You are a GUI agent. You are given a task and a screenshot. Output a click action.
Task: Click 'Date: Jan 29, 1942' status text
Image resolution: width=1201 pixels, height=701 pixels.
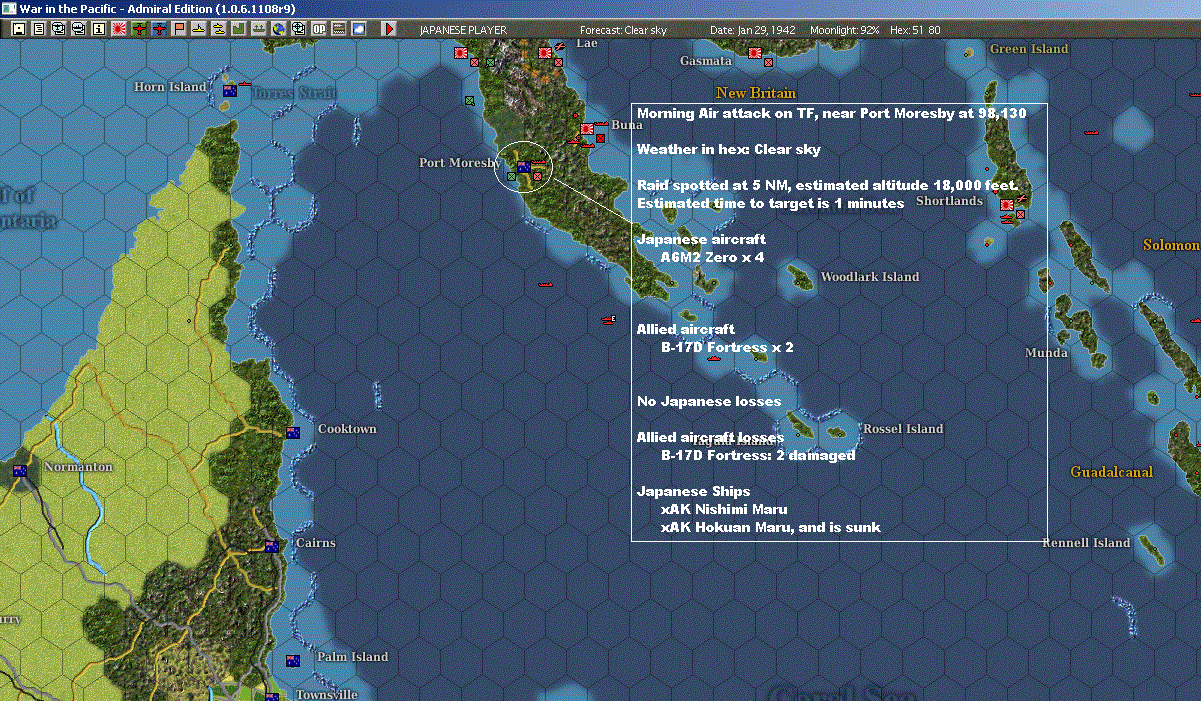tap(751, 30)
